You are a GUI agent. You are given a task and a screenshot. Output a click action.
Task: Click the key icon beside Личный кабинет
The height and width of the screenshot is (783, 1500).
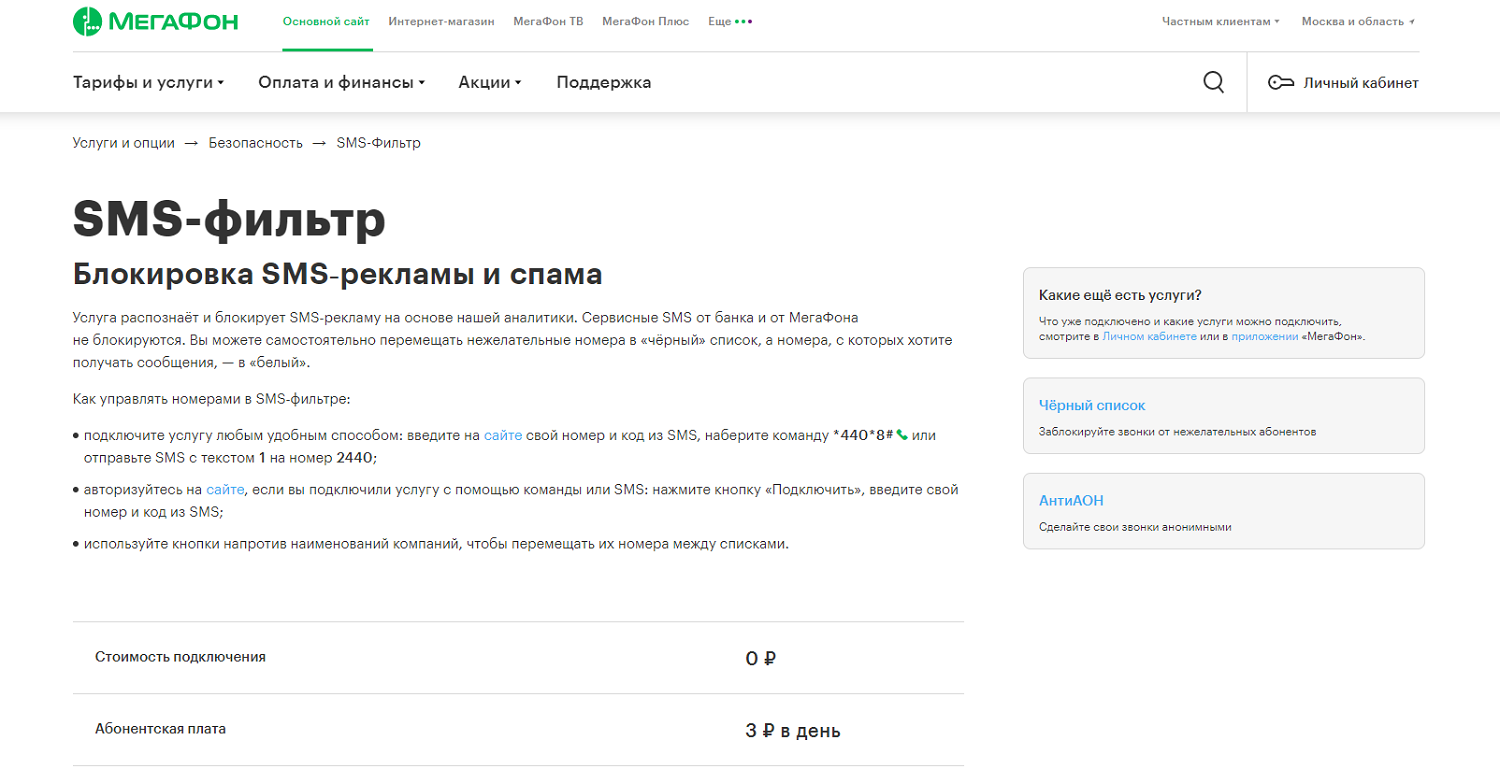[x=1281, y=83]
